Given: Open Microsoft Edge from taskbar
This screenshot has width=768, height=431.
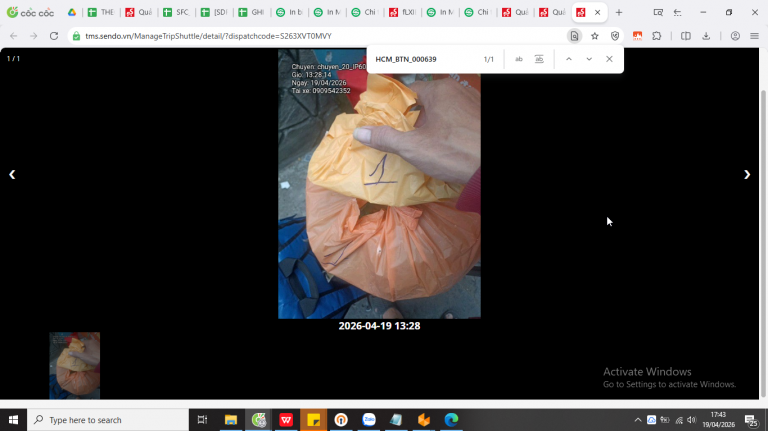Looking at the screenshot, I should [x=451, y=420].
